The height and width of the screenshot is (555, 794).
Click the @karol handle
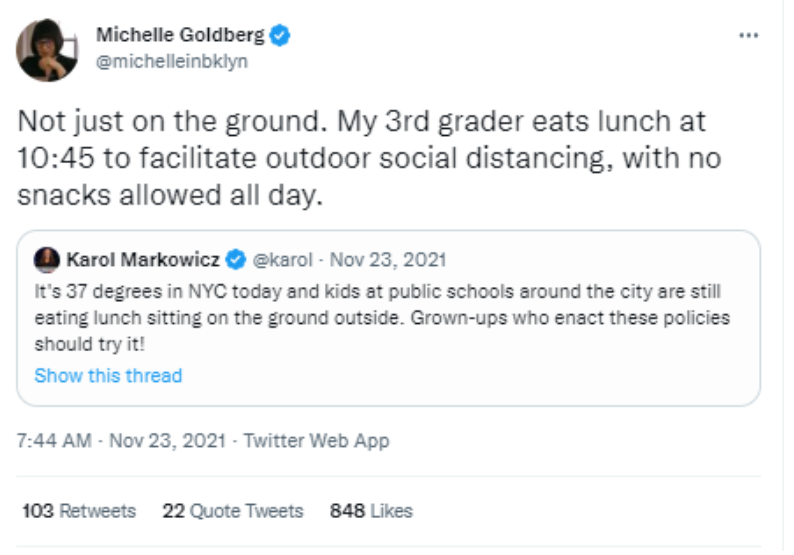[282, 261]
